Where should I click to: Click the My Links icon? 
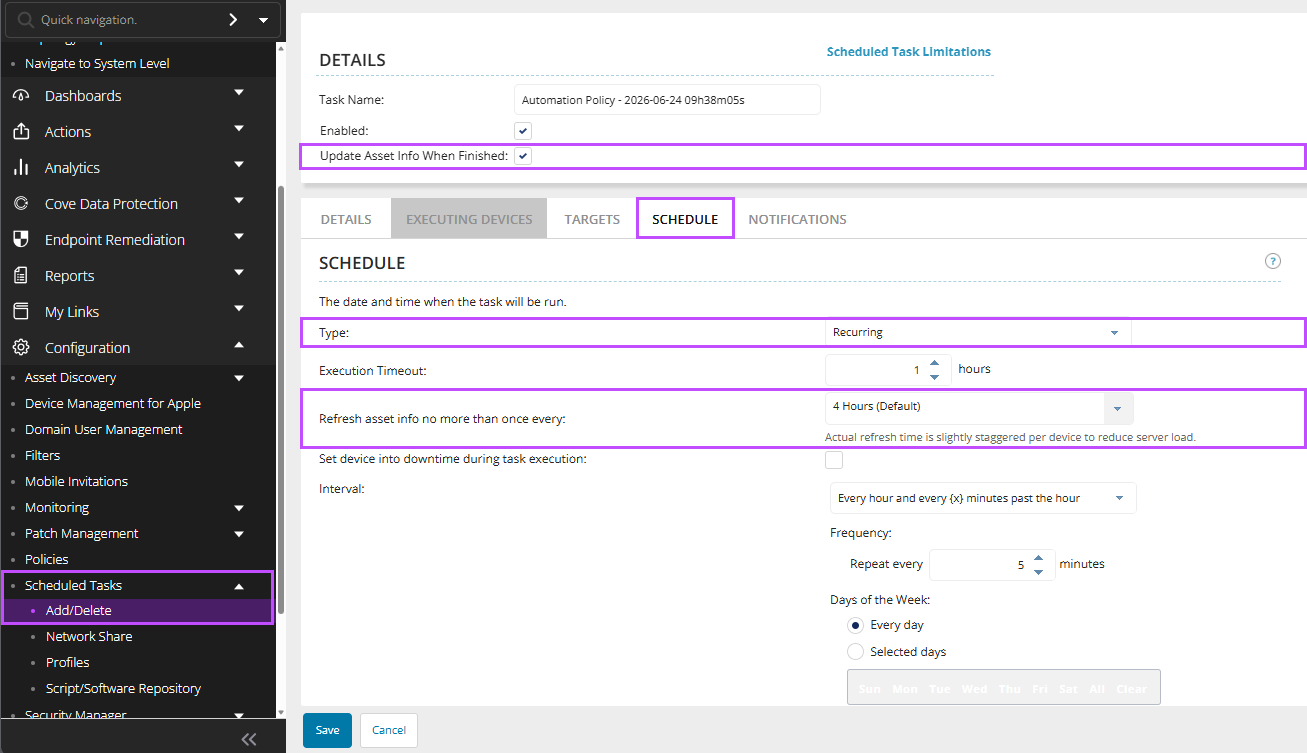21,312
